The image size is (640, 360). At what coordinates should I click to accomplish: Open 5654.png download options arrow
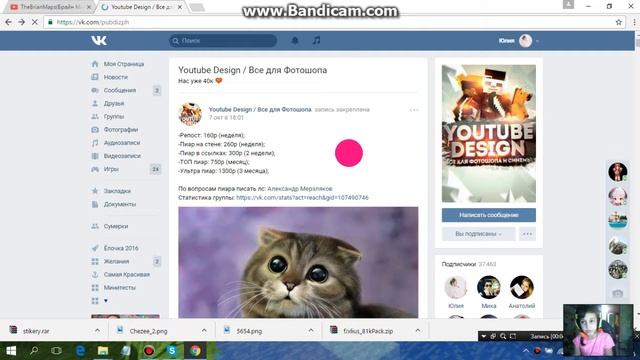pos(311,331)
